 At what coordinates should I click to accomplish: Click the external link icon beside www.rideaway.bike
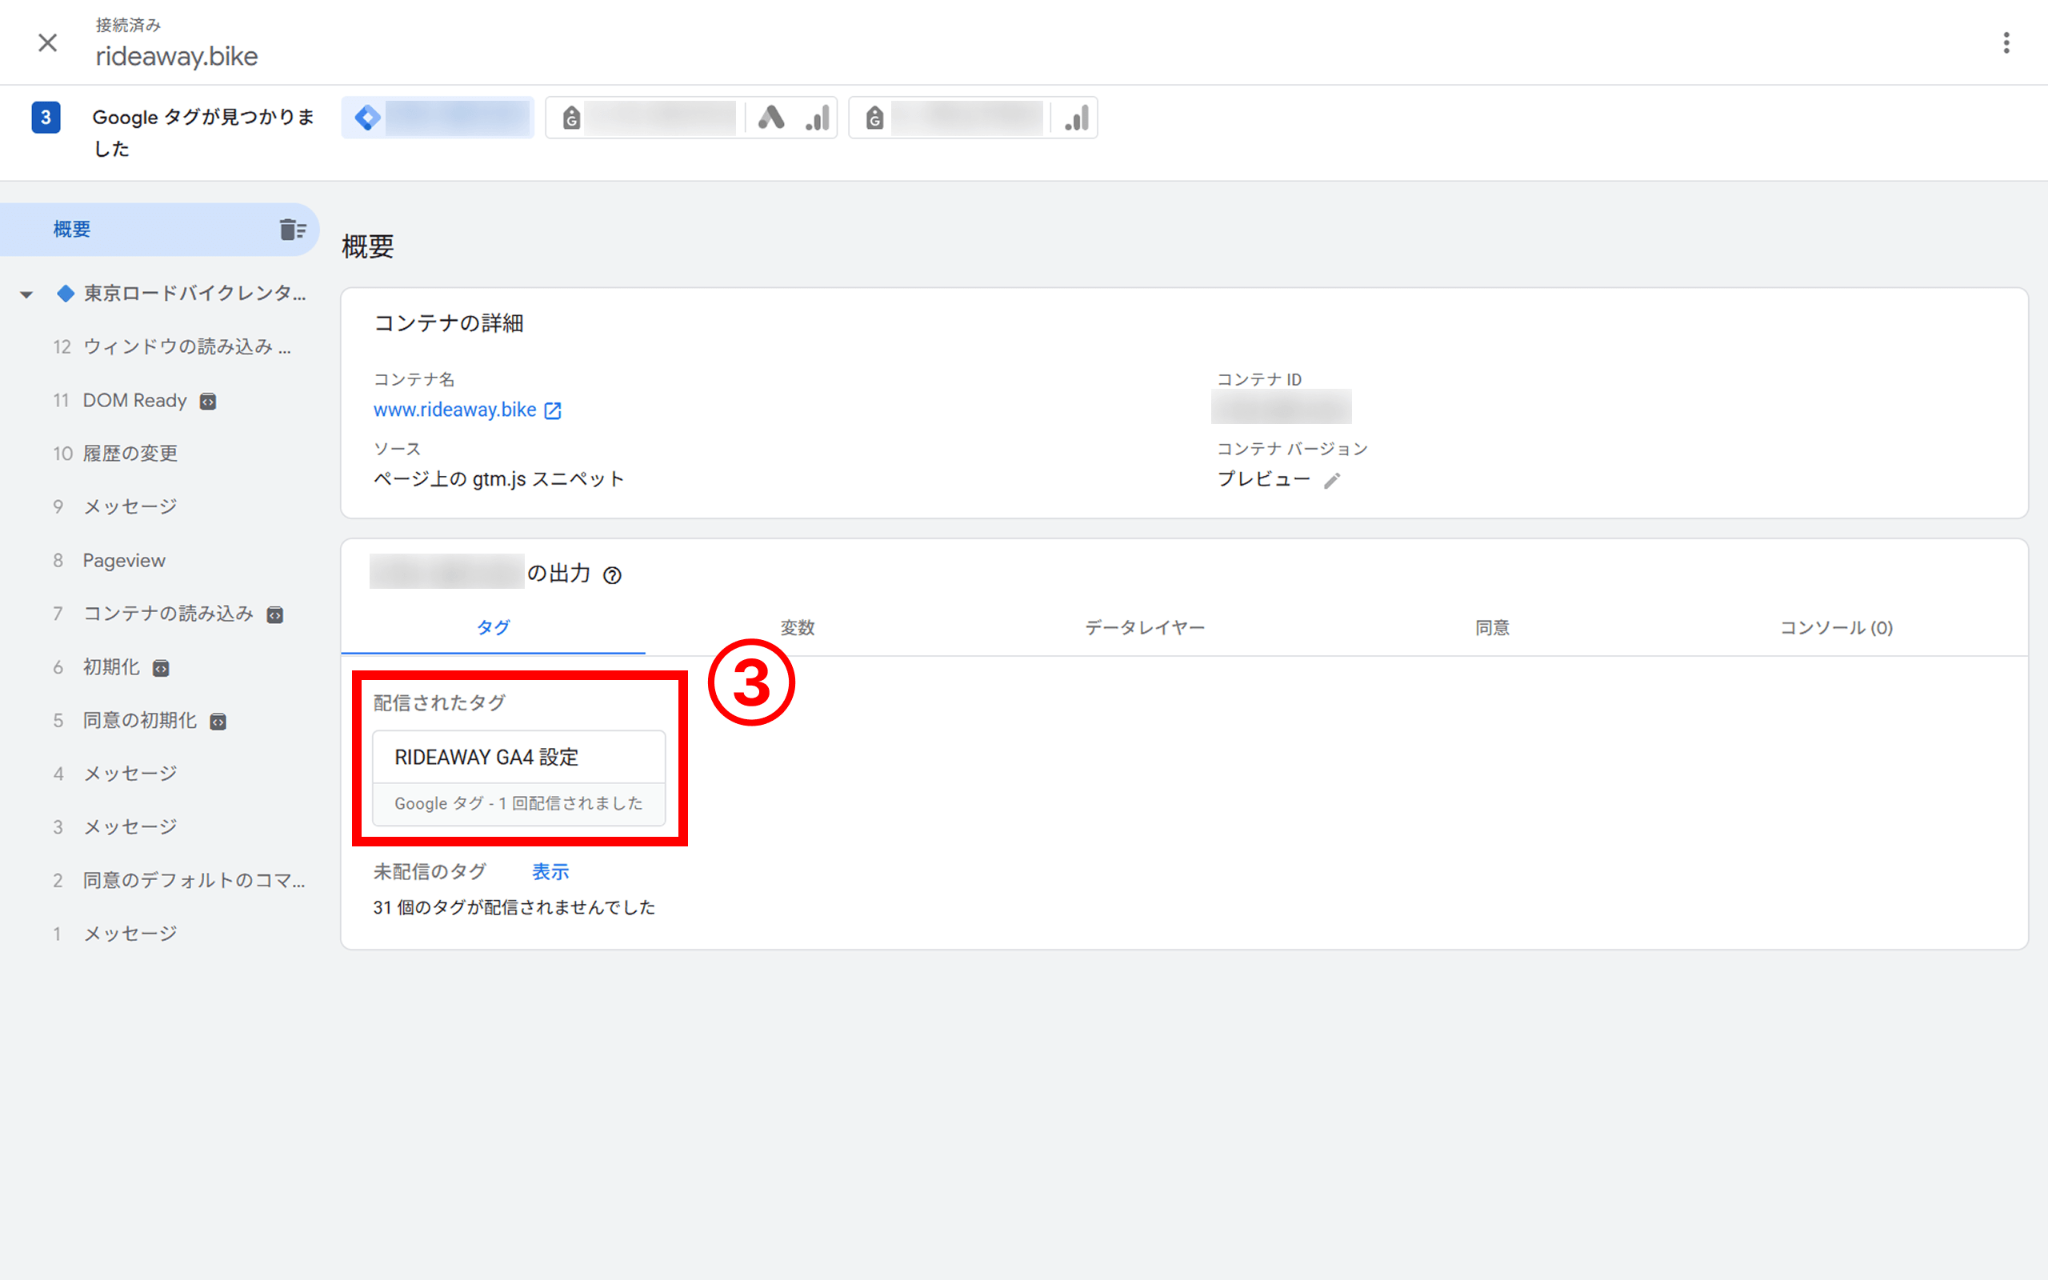pyautogui.click(x=553, y=409)
